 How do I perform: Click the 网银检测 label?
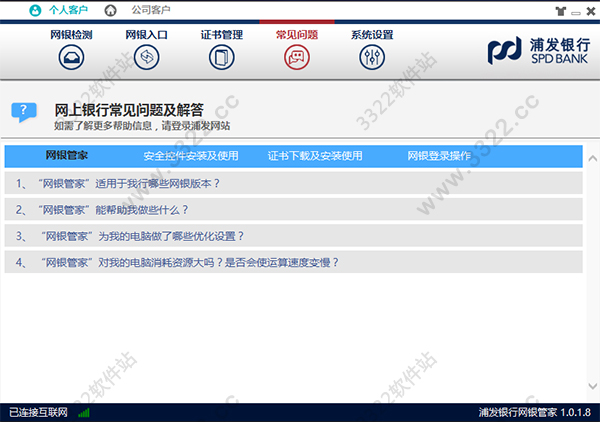tap(71, 35)
